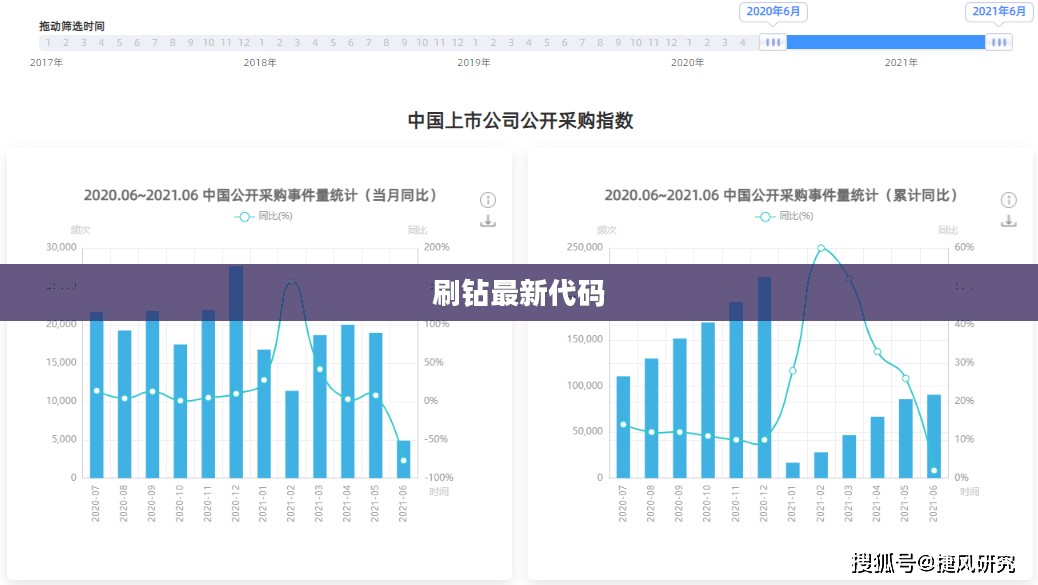The height and width of the screenshot is (585, 1038).
Task: Click the 250,000 y-axis value
Action: [585, 247]
